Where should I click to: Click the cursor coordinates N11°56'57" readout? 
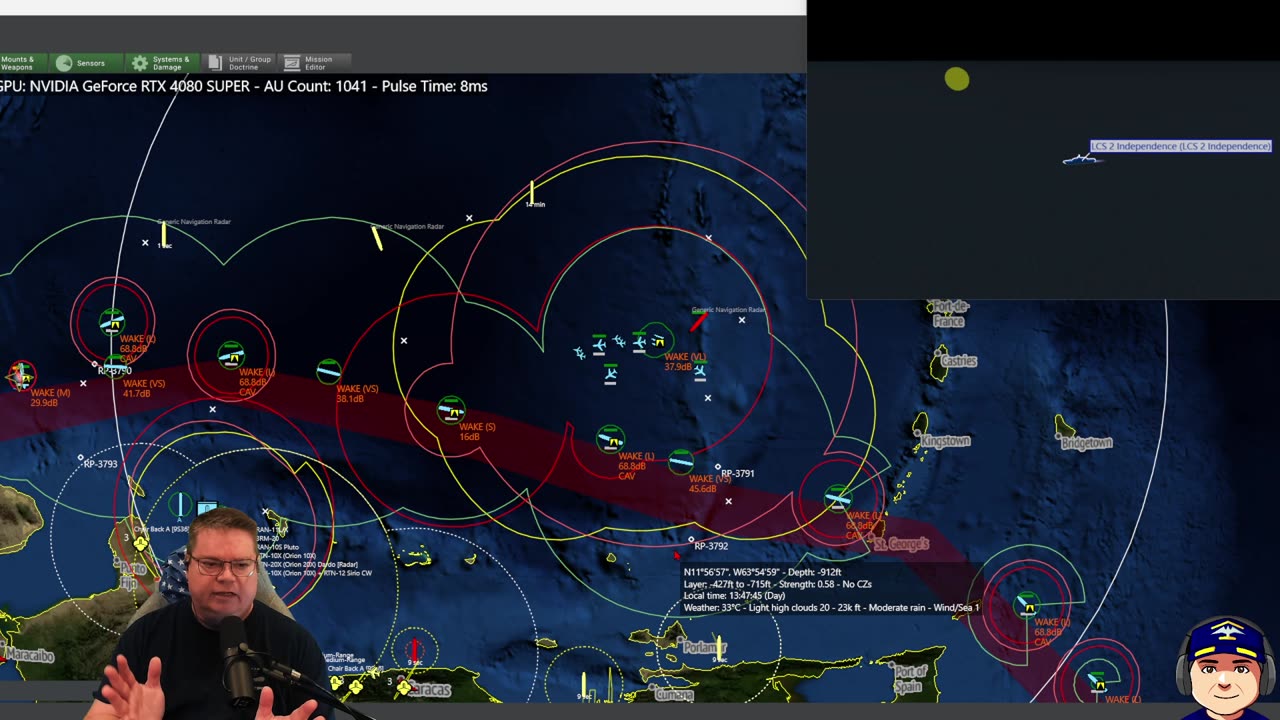[762, 572]
